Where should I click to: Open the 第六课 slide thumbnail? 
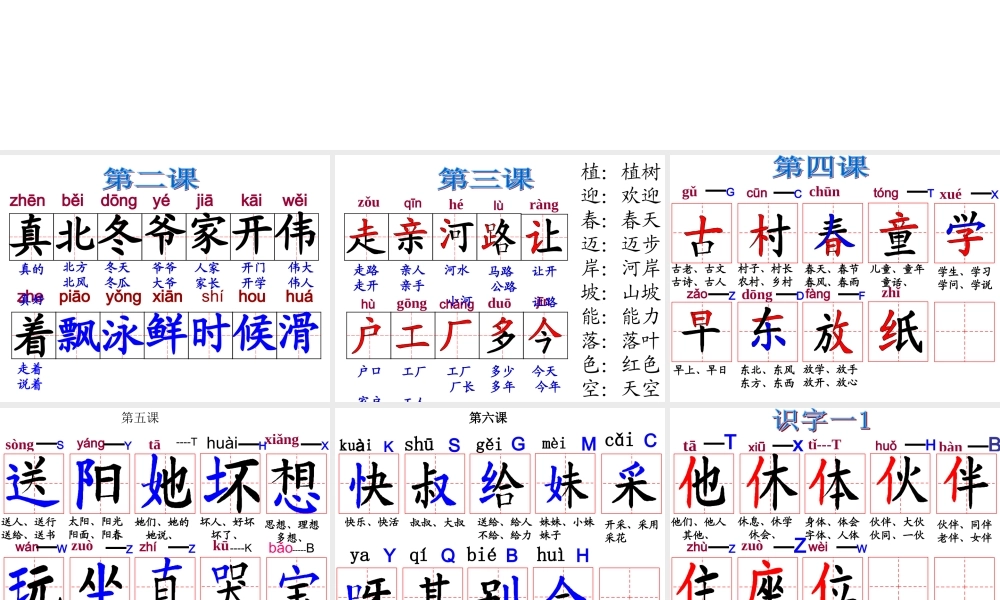(x=500, y=504)
